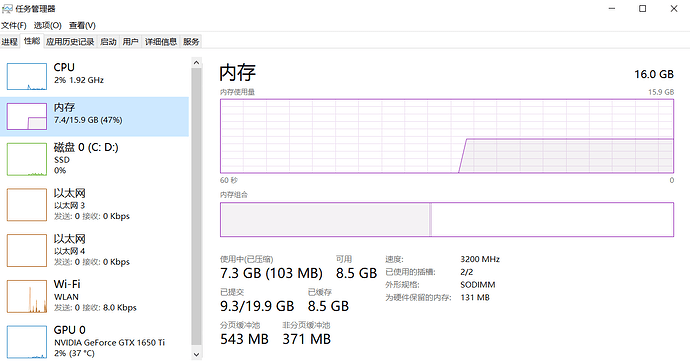Select the CPU usage mini graph
Viewport: 690px width, 363px height.
click(x=26, y=77)
